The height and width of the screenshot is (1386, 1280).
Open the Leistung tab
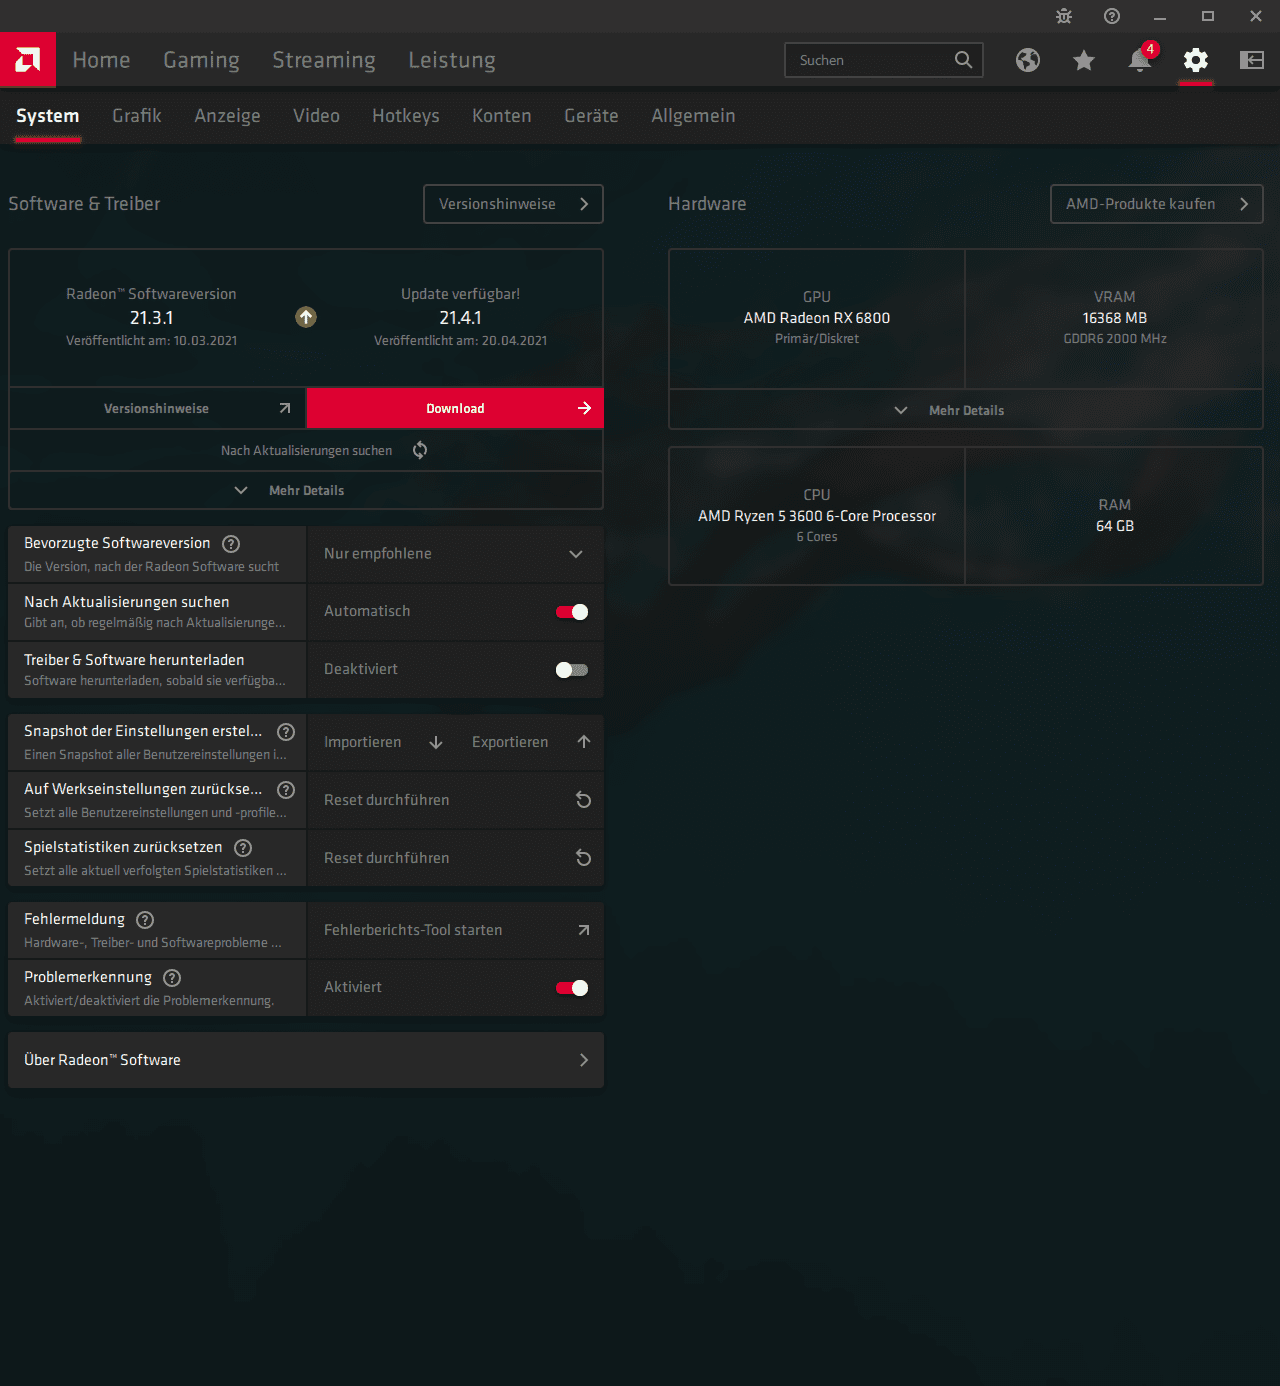tap(452, 60)
